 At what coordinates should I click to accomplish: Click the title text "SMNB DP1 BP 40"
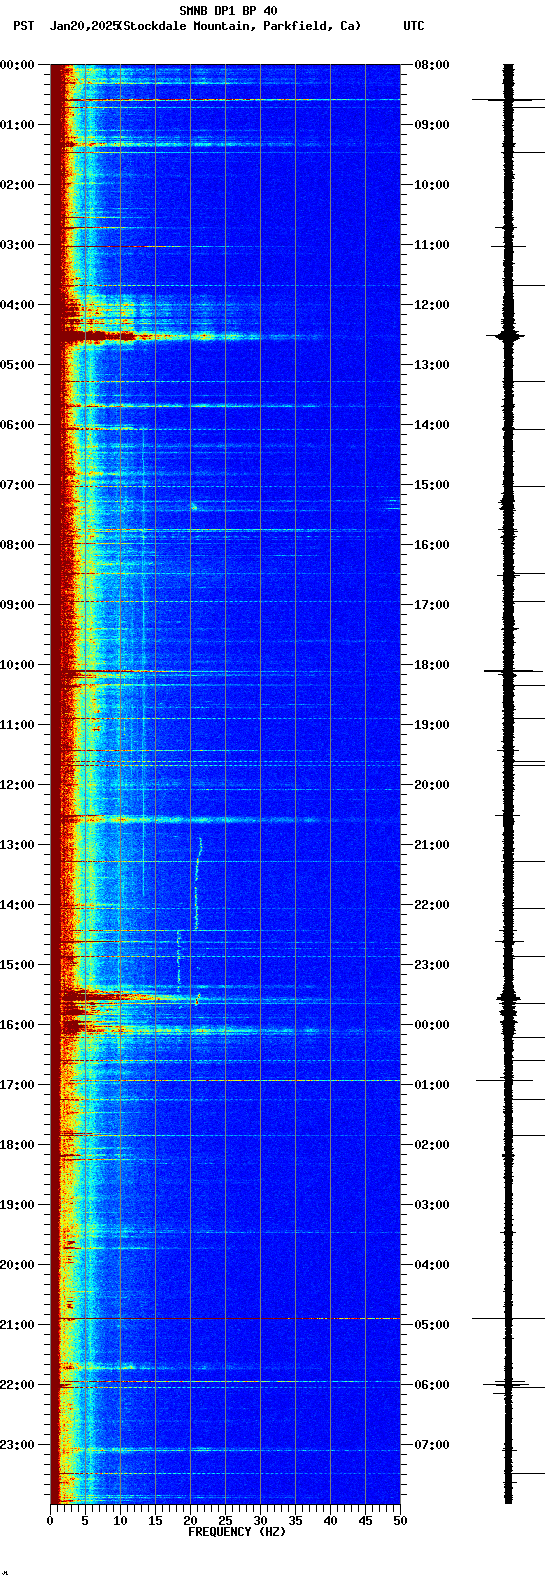[228, 11]
